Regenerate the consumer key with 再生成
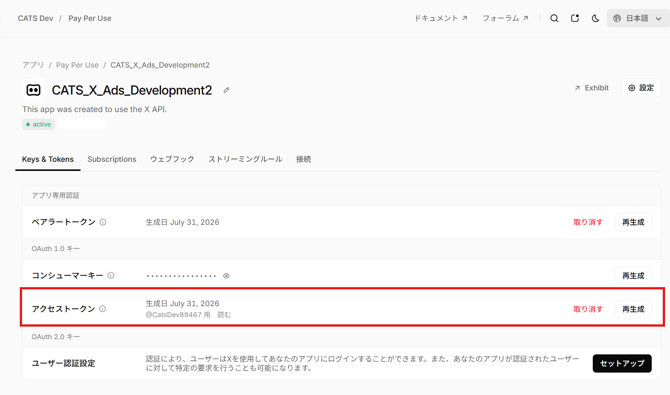The image size is (670, 395). click(633, 276)
